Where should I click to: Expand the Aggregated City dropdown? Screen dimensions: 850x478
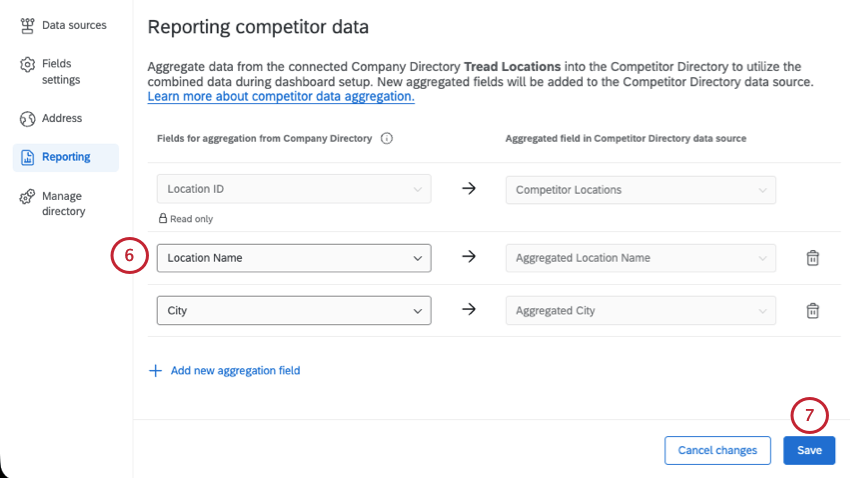(640, 311)
